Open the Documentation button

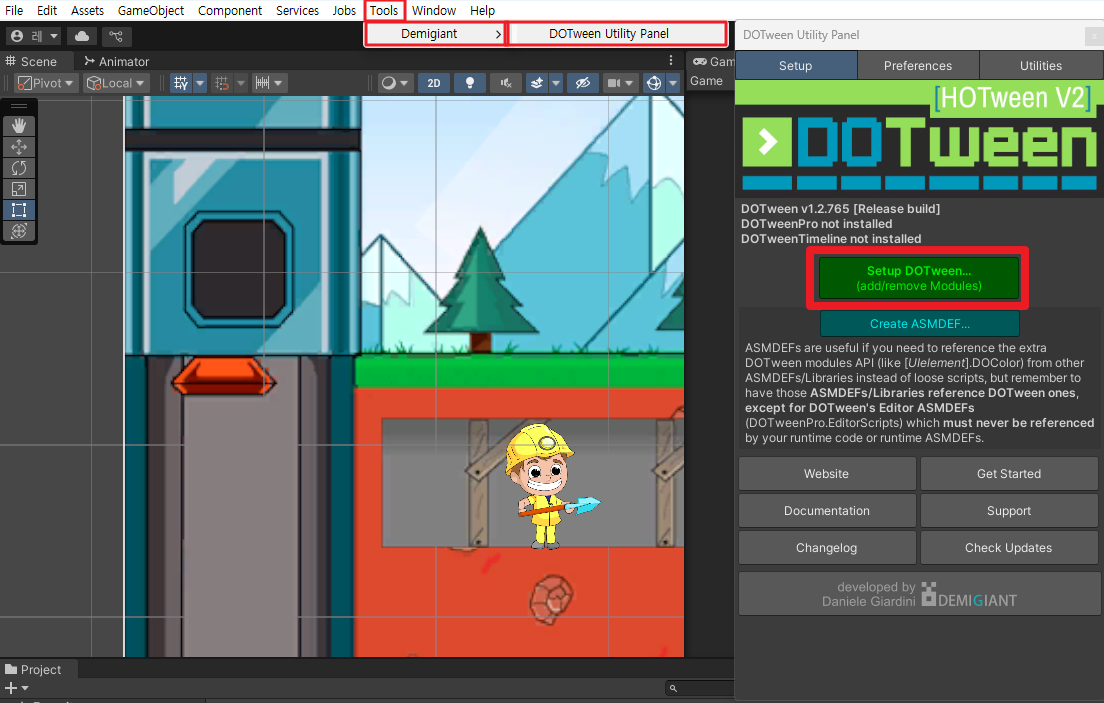click(827, 511)
